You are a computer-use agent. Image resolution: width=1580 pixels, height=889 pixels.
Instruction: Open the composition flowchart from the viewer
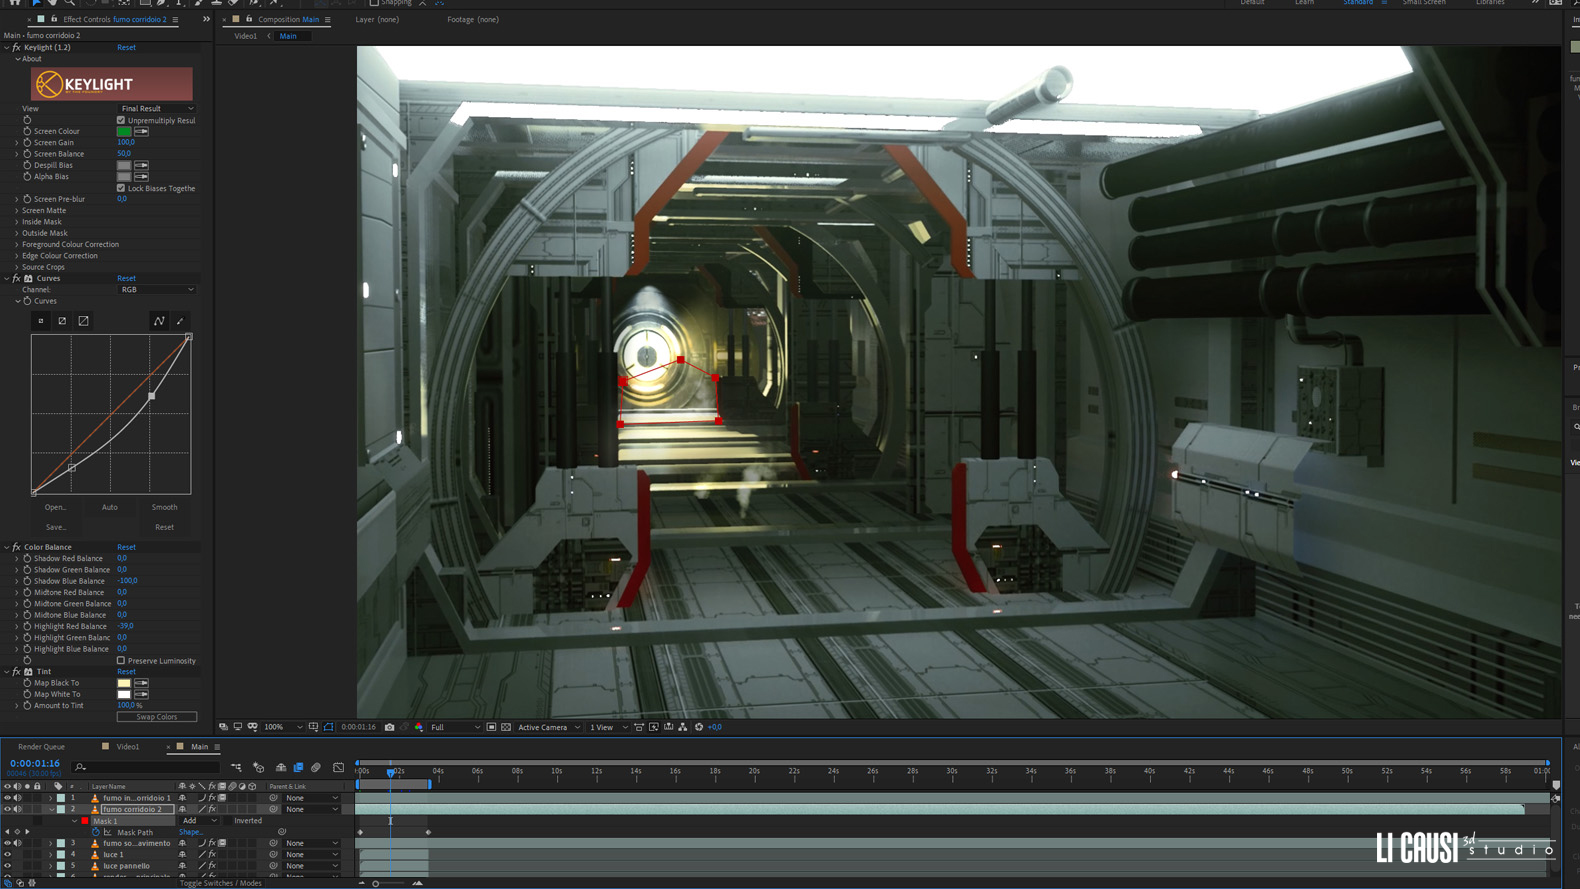click(x=683, y=727)
